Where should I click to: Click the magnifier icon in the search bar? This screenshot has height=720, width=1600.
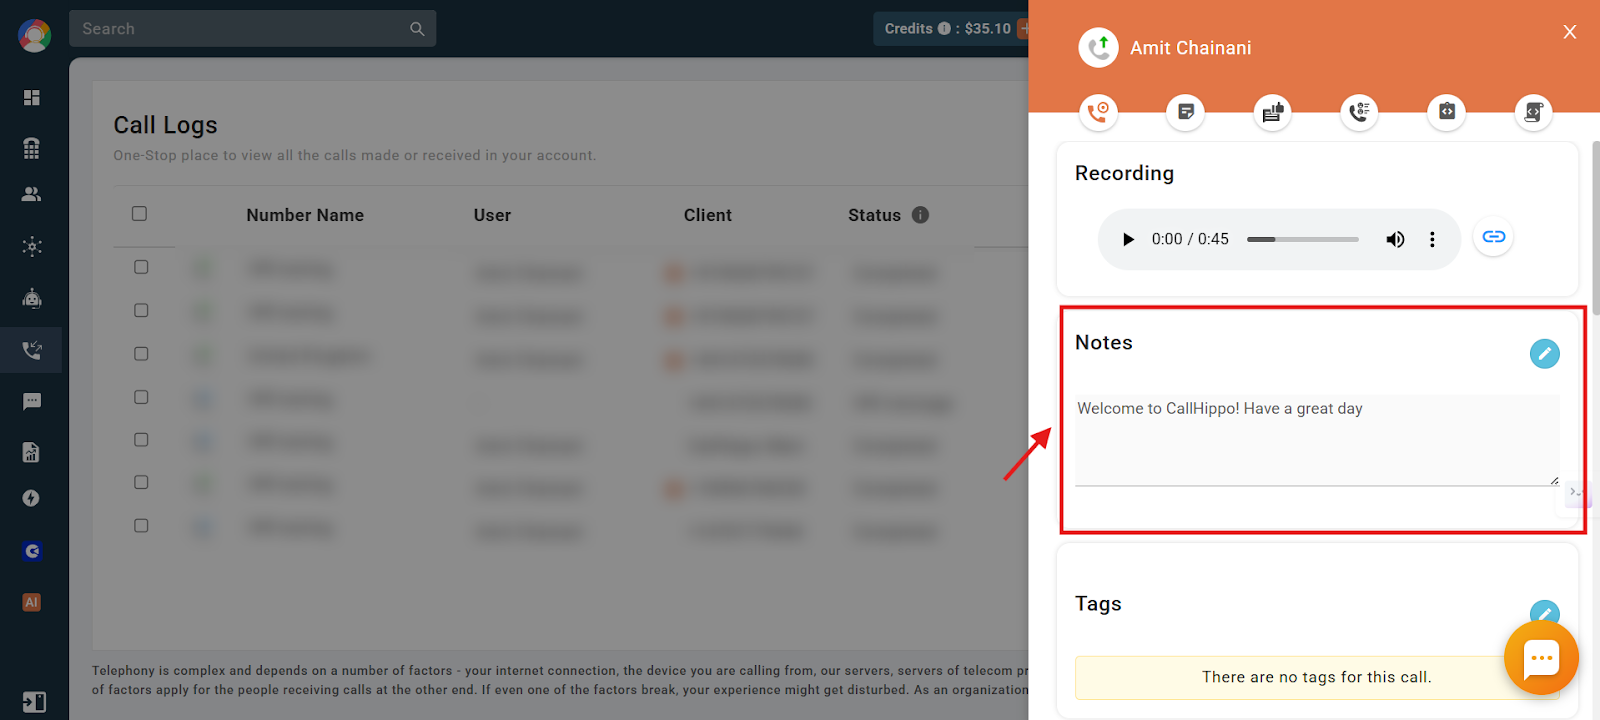417,29
